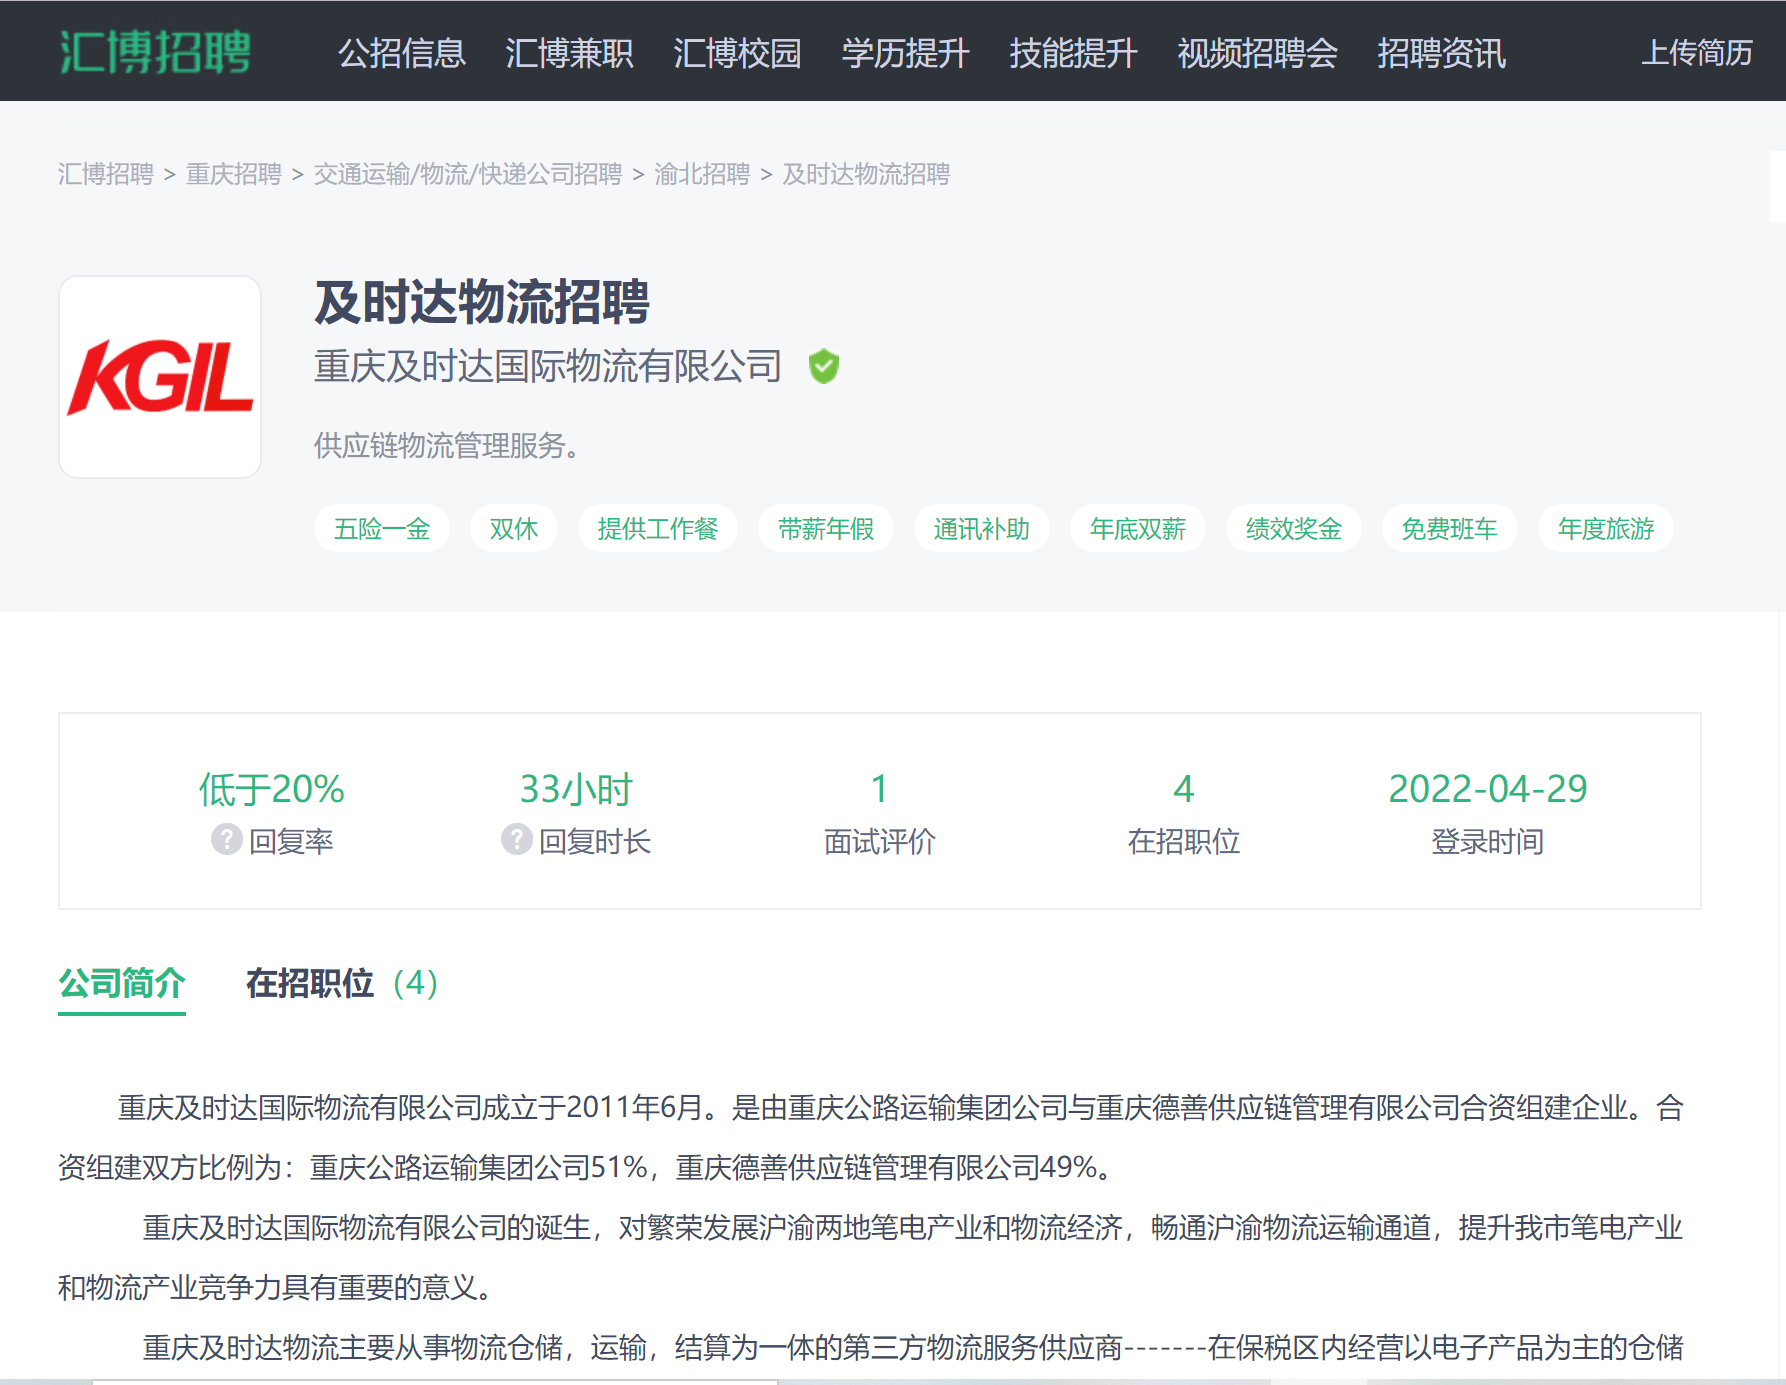The width and height of the screenshot is (1786, 1385).
Task: Click the 交通运输/物流/快递公司招聘 breadcrumb
Action: [468, 174]
